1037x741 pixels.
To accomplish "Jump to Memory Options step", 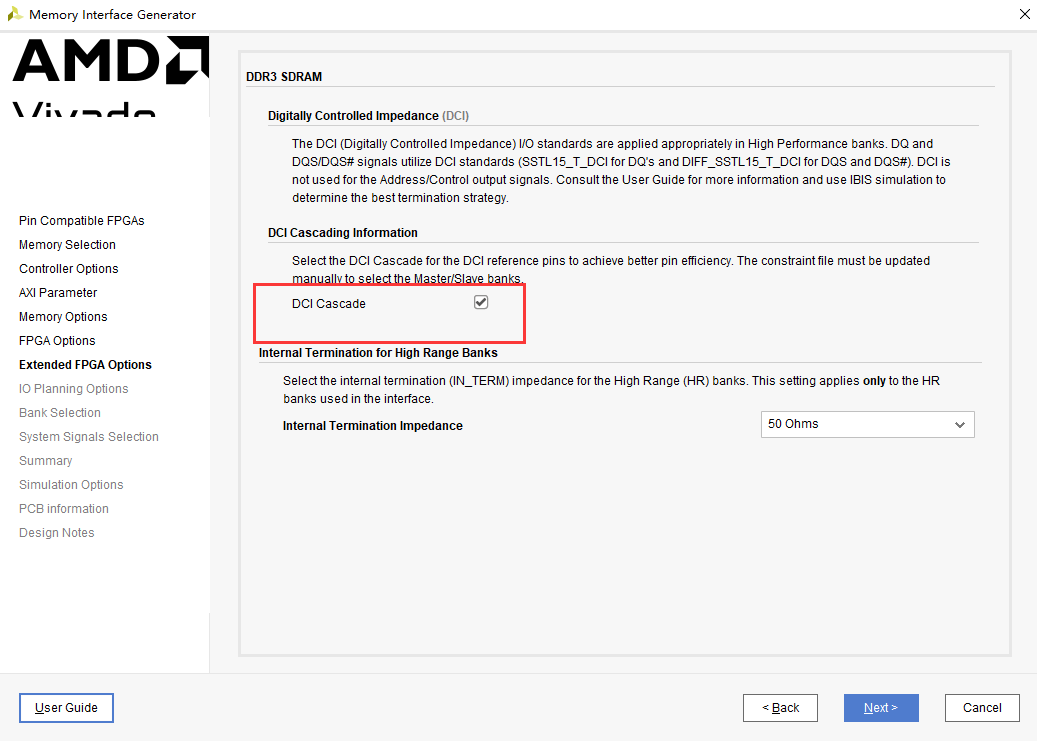I will [63, 316].
